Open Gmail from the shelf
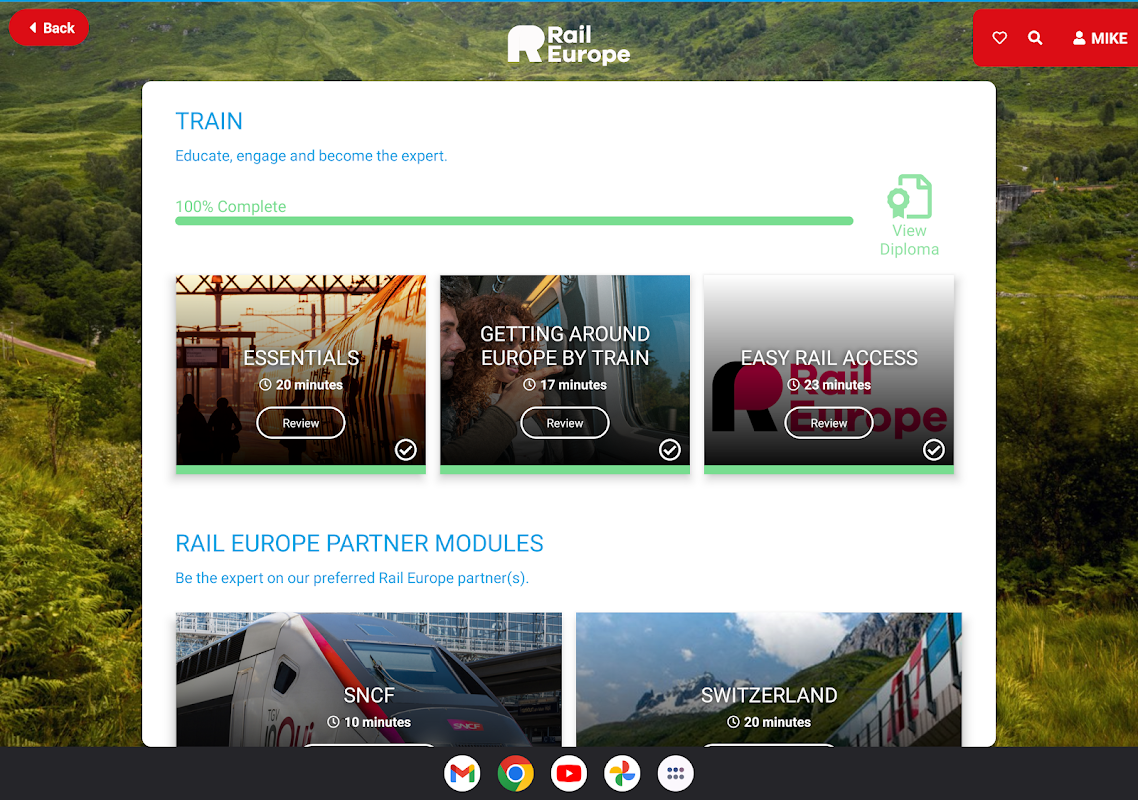 tap(462, 774)
